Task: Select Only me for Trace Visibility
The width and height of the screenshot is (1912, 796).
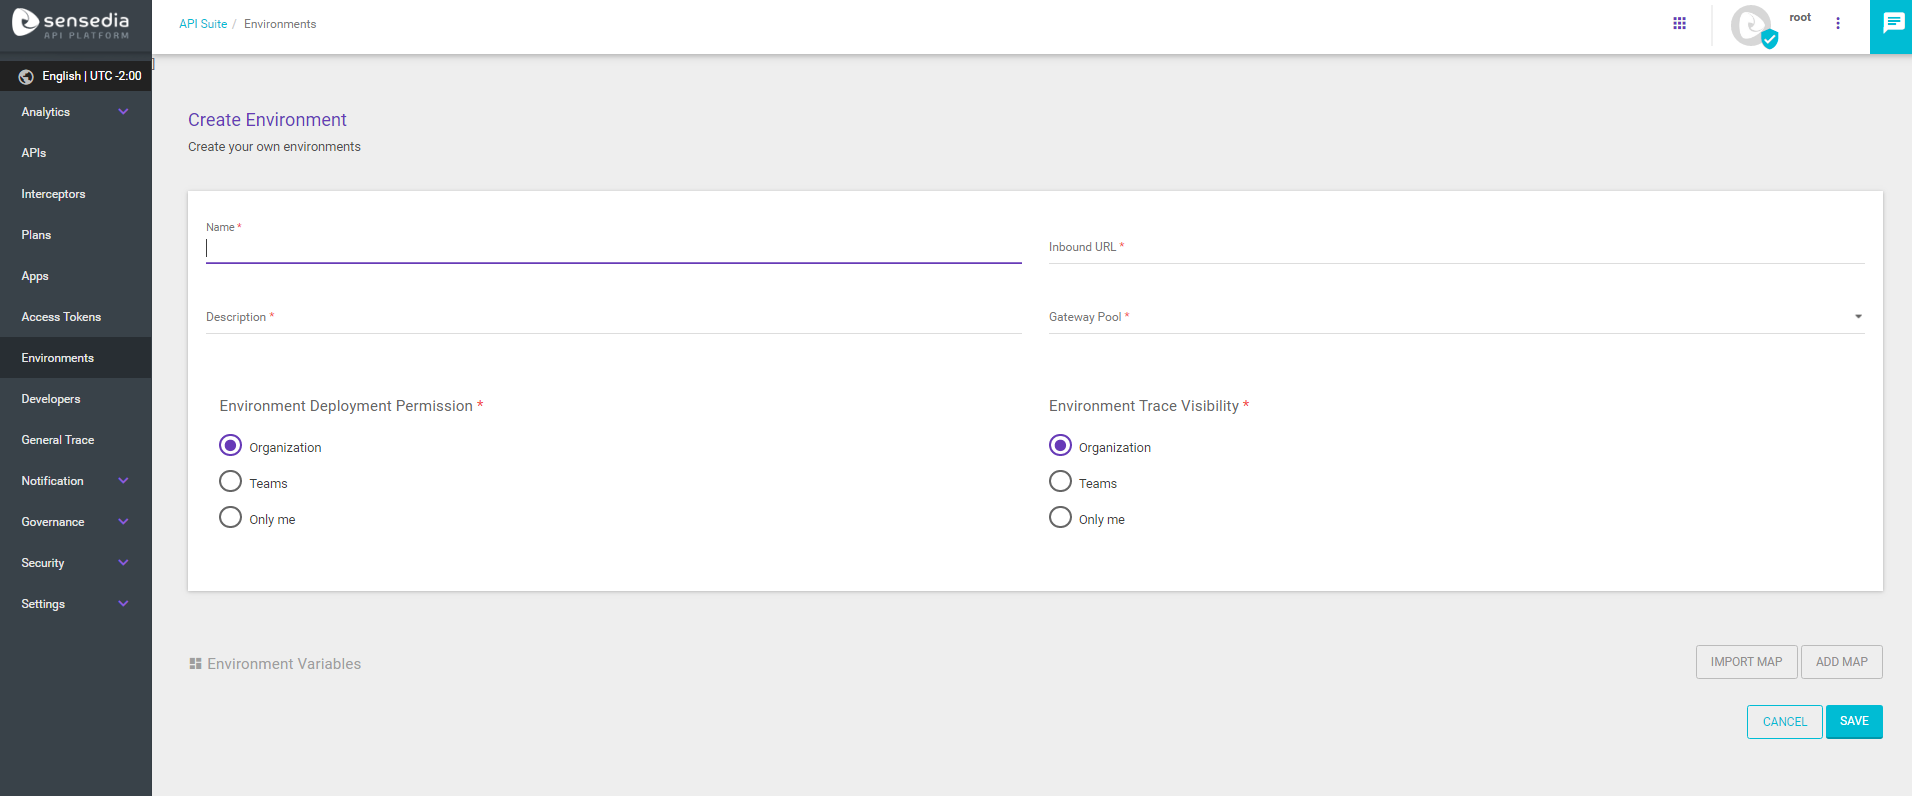Action: tap(1060, 518)
